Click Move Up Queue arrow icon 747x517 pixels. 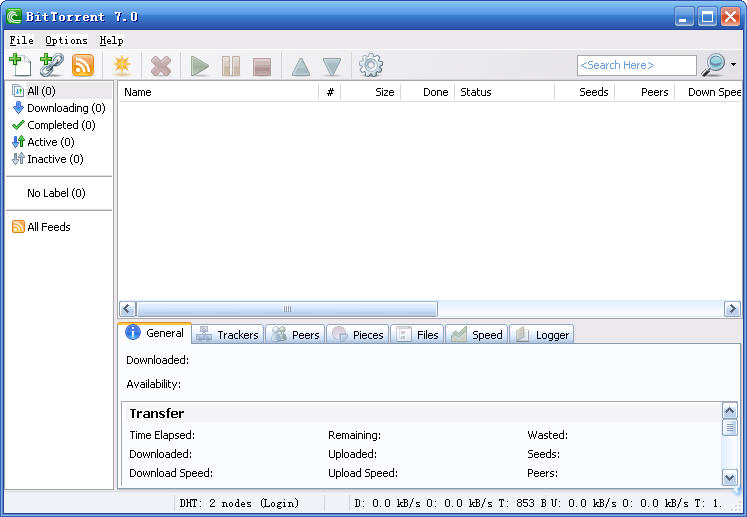(301, 66)
